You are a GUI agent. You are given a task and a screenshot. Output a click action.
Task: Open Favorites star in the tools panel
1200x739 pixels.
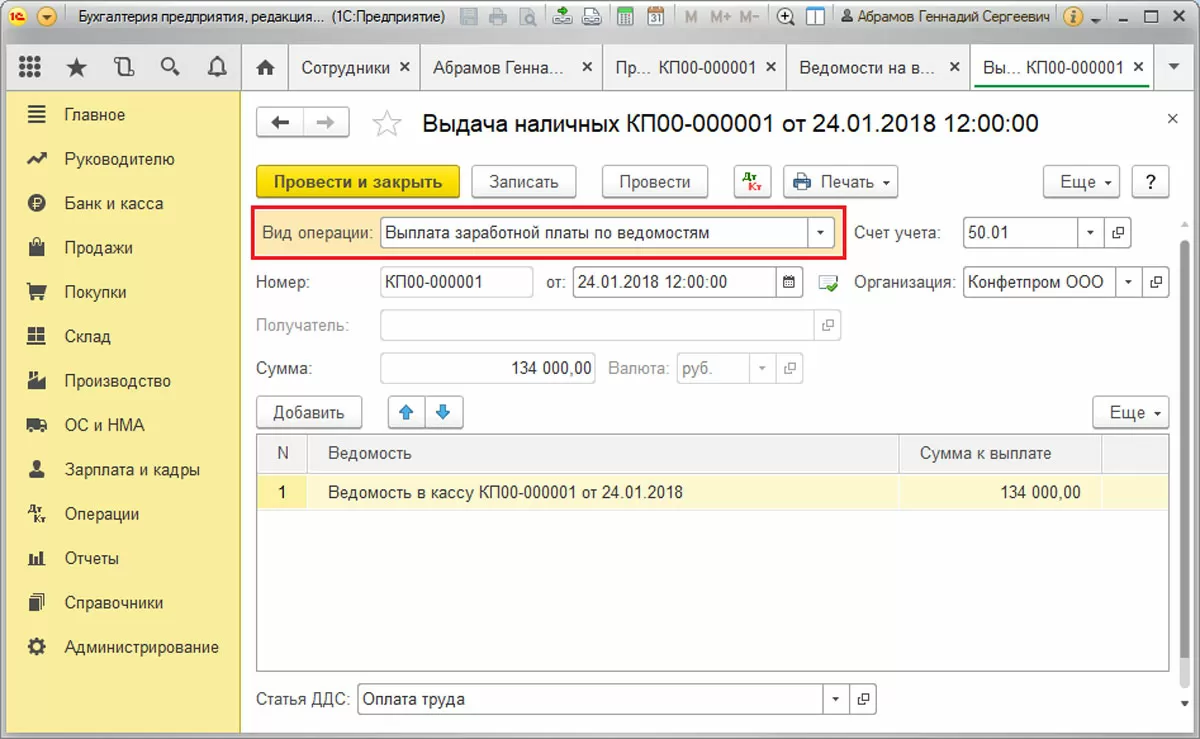(x=76, y=67)
